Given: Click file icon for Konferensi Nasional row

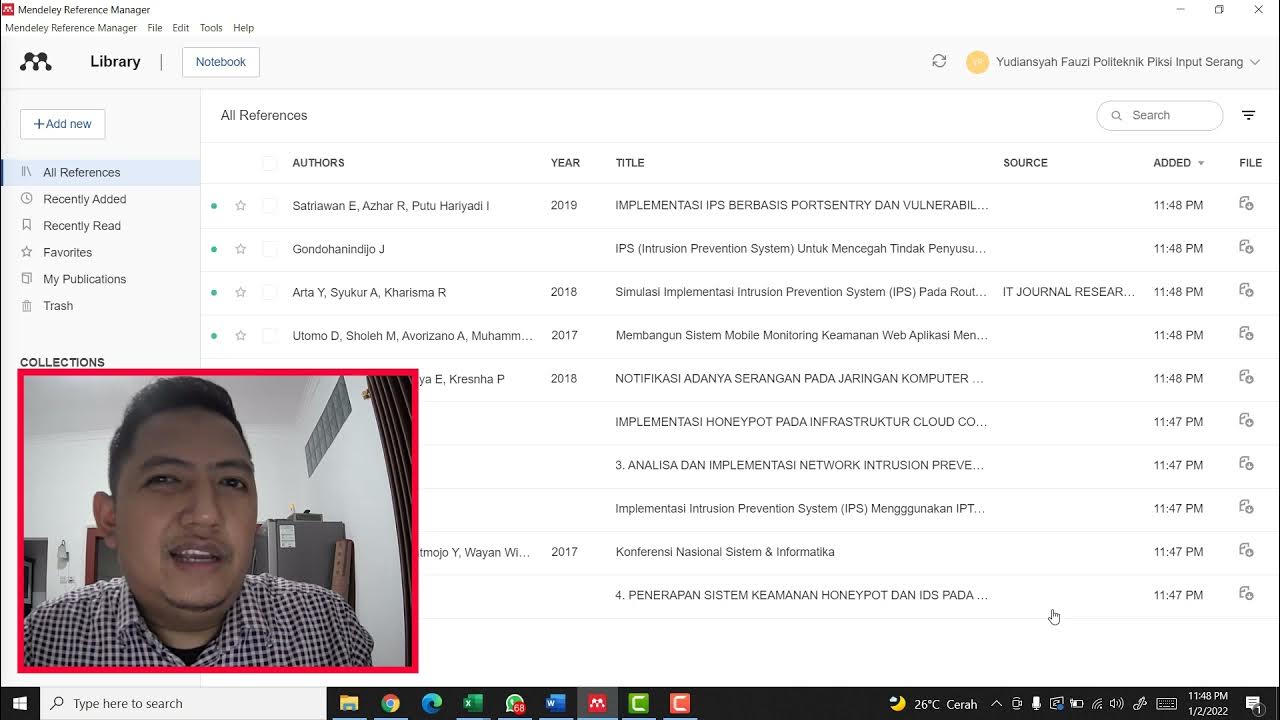Looking at the screenshot, I should tap(1246, 551).
